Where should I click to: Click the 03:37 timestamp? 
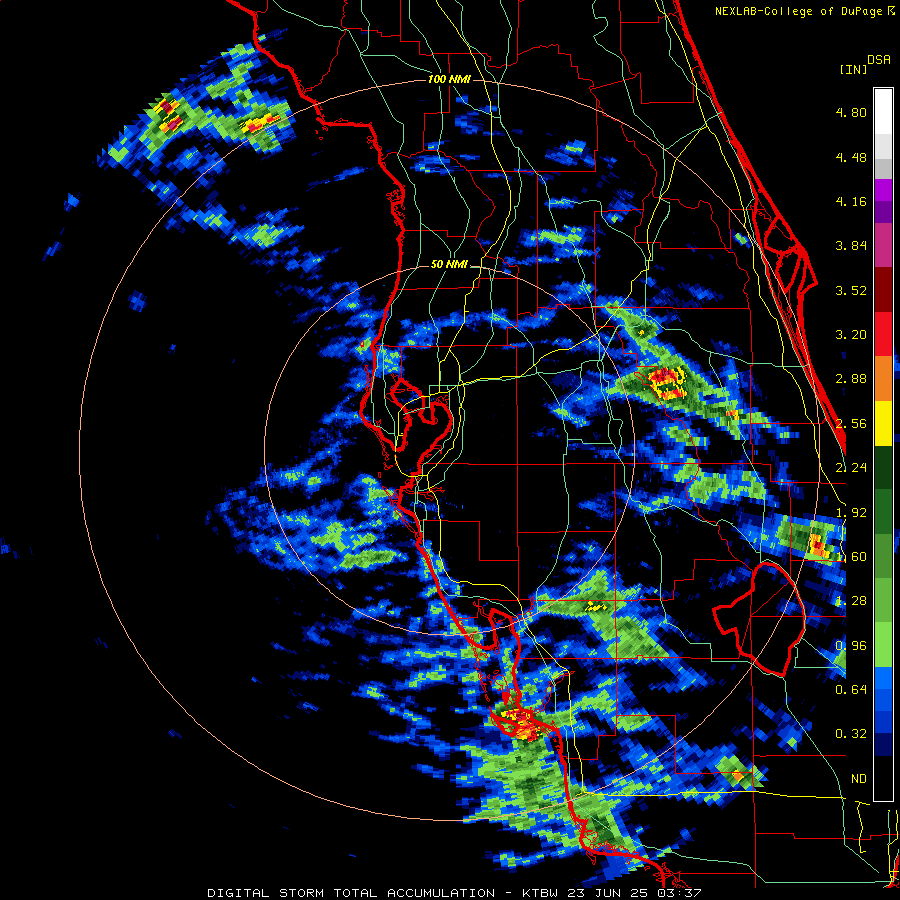point(680,893)
